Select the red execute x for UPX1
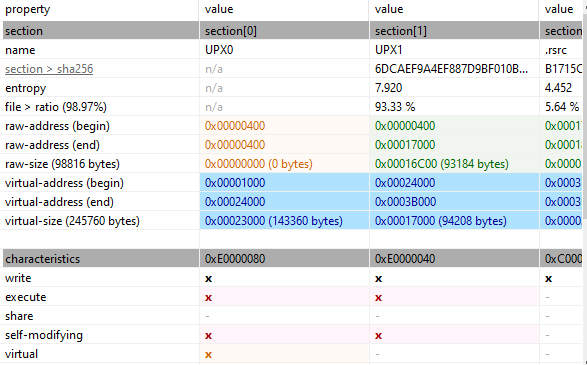 pos(378,298)
